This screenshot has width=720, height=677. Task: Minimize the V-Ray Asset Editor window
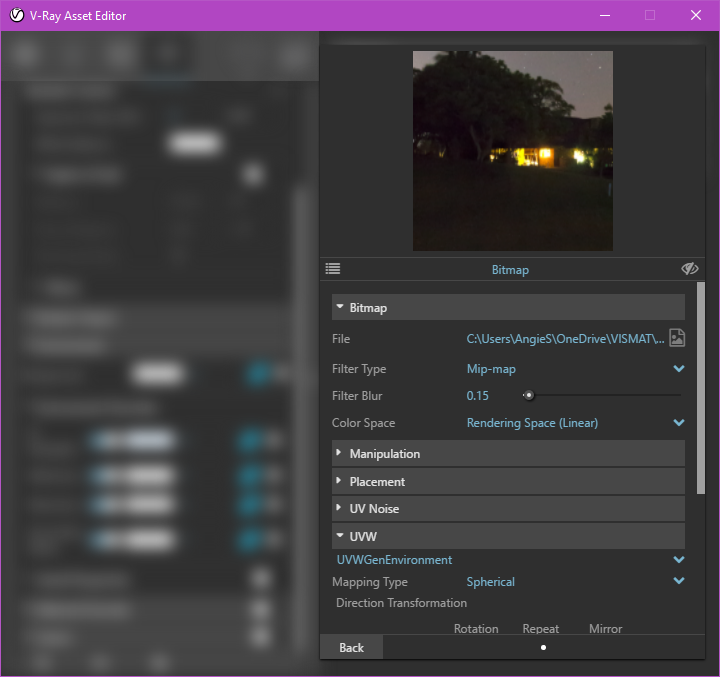click(x=605, y=15)
